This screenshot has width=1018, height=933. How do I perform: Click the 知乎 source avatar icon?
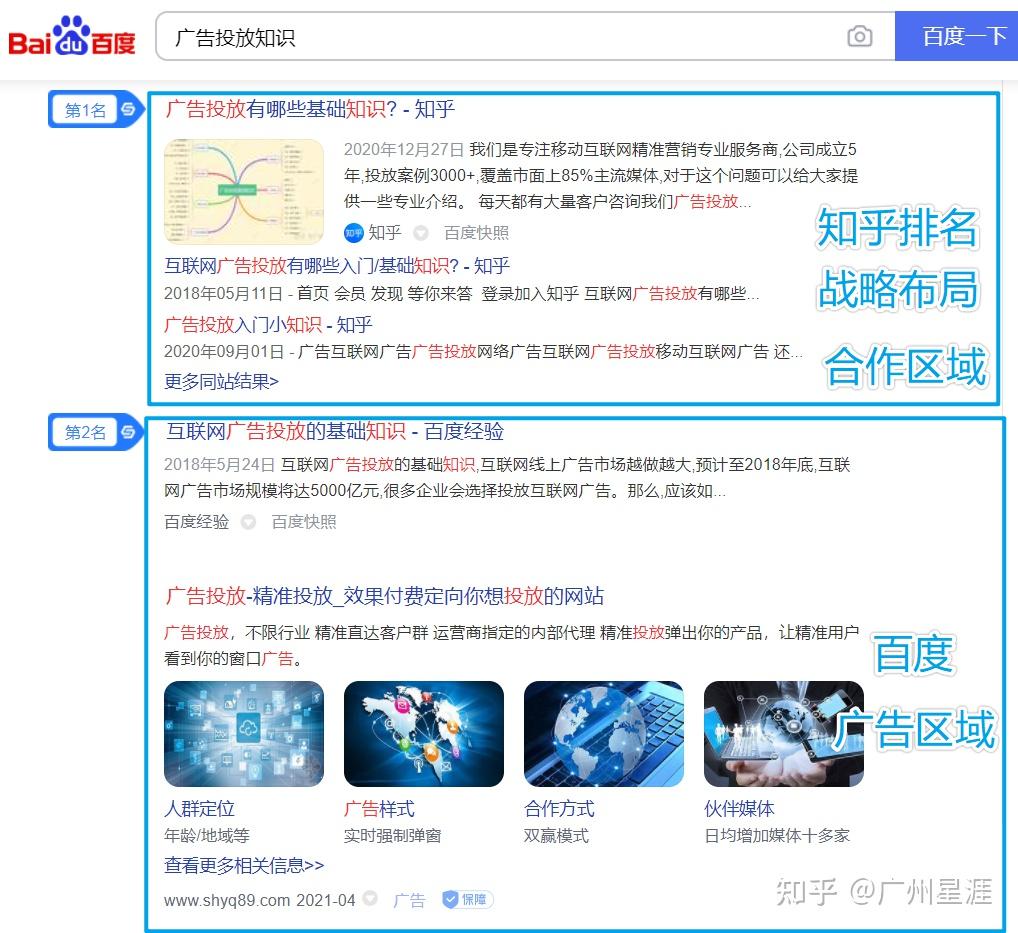353,232
